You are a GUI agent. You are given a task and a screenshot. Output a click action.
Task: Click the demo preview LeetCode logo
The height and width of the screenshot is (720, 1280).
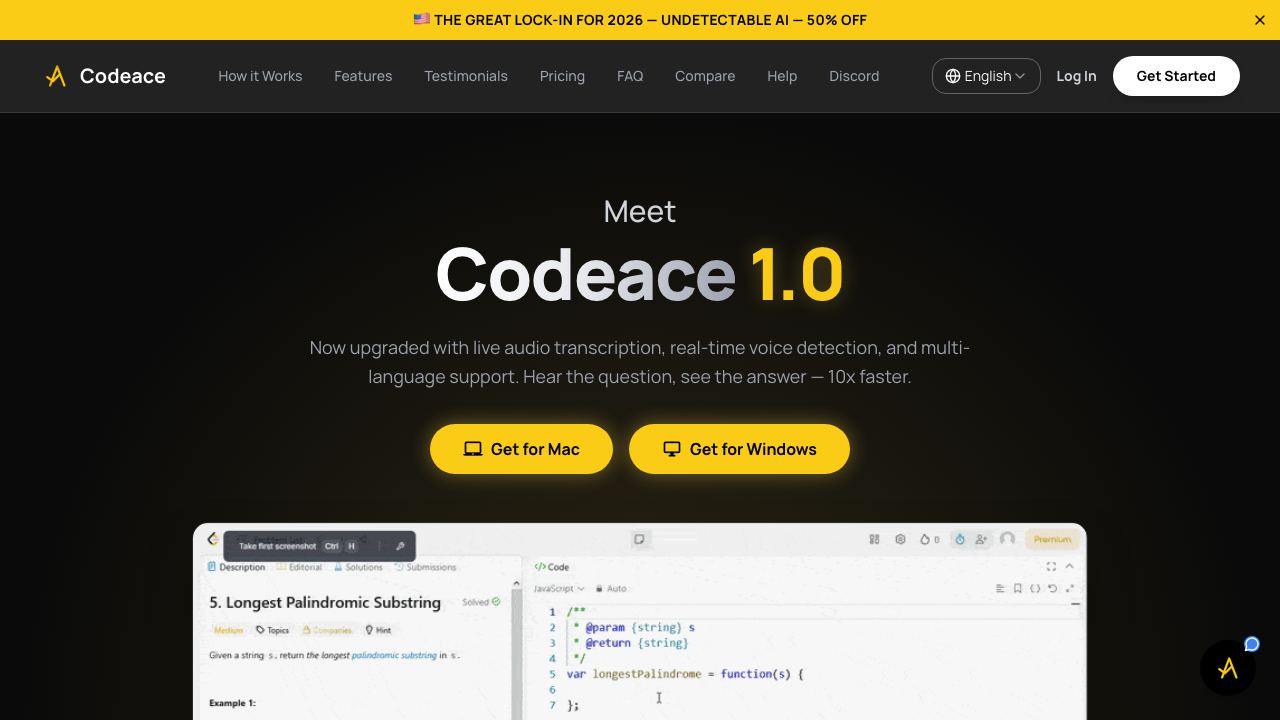pos(213,539)
